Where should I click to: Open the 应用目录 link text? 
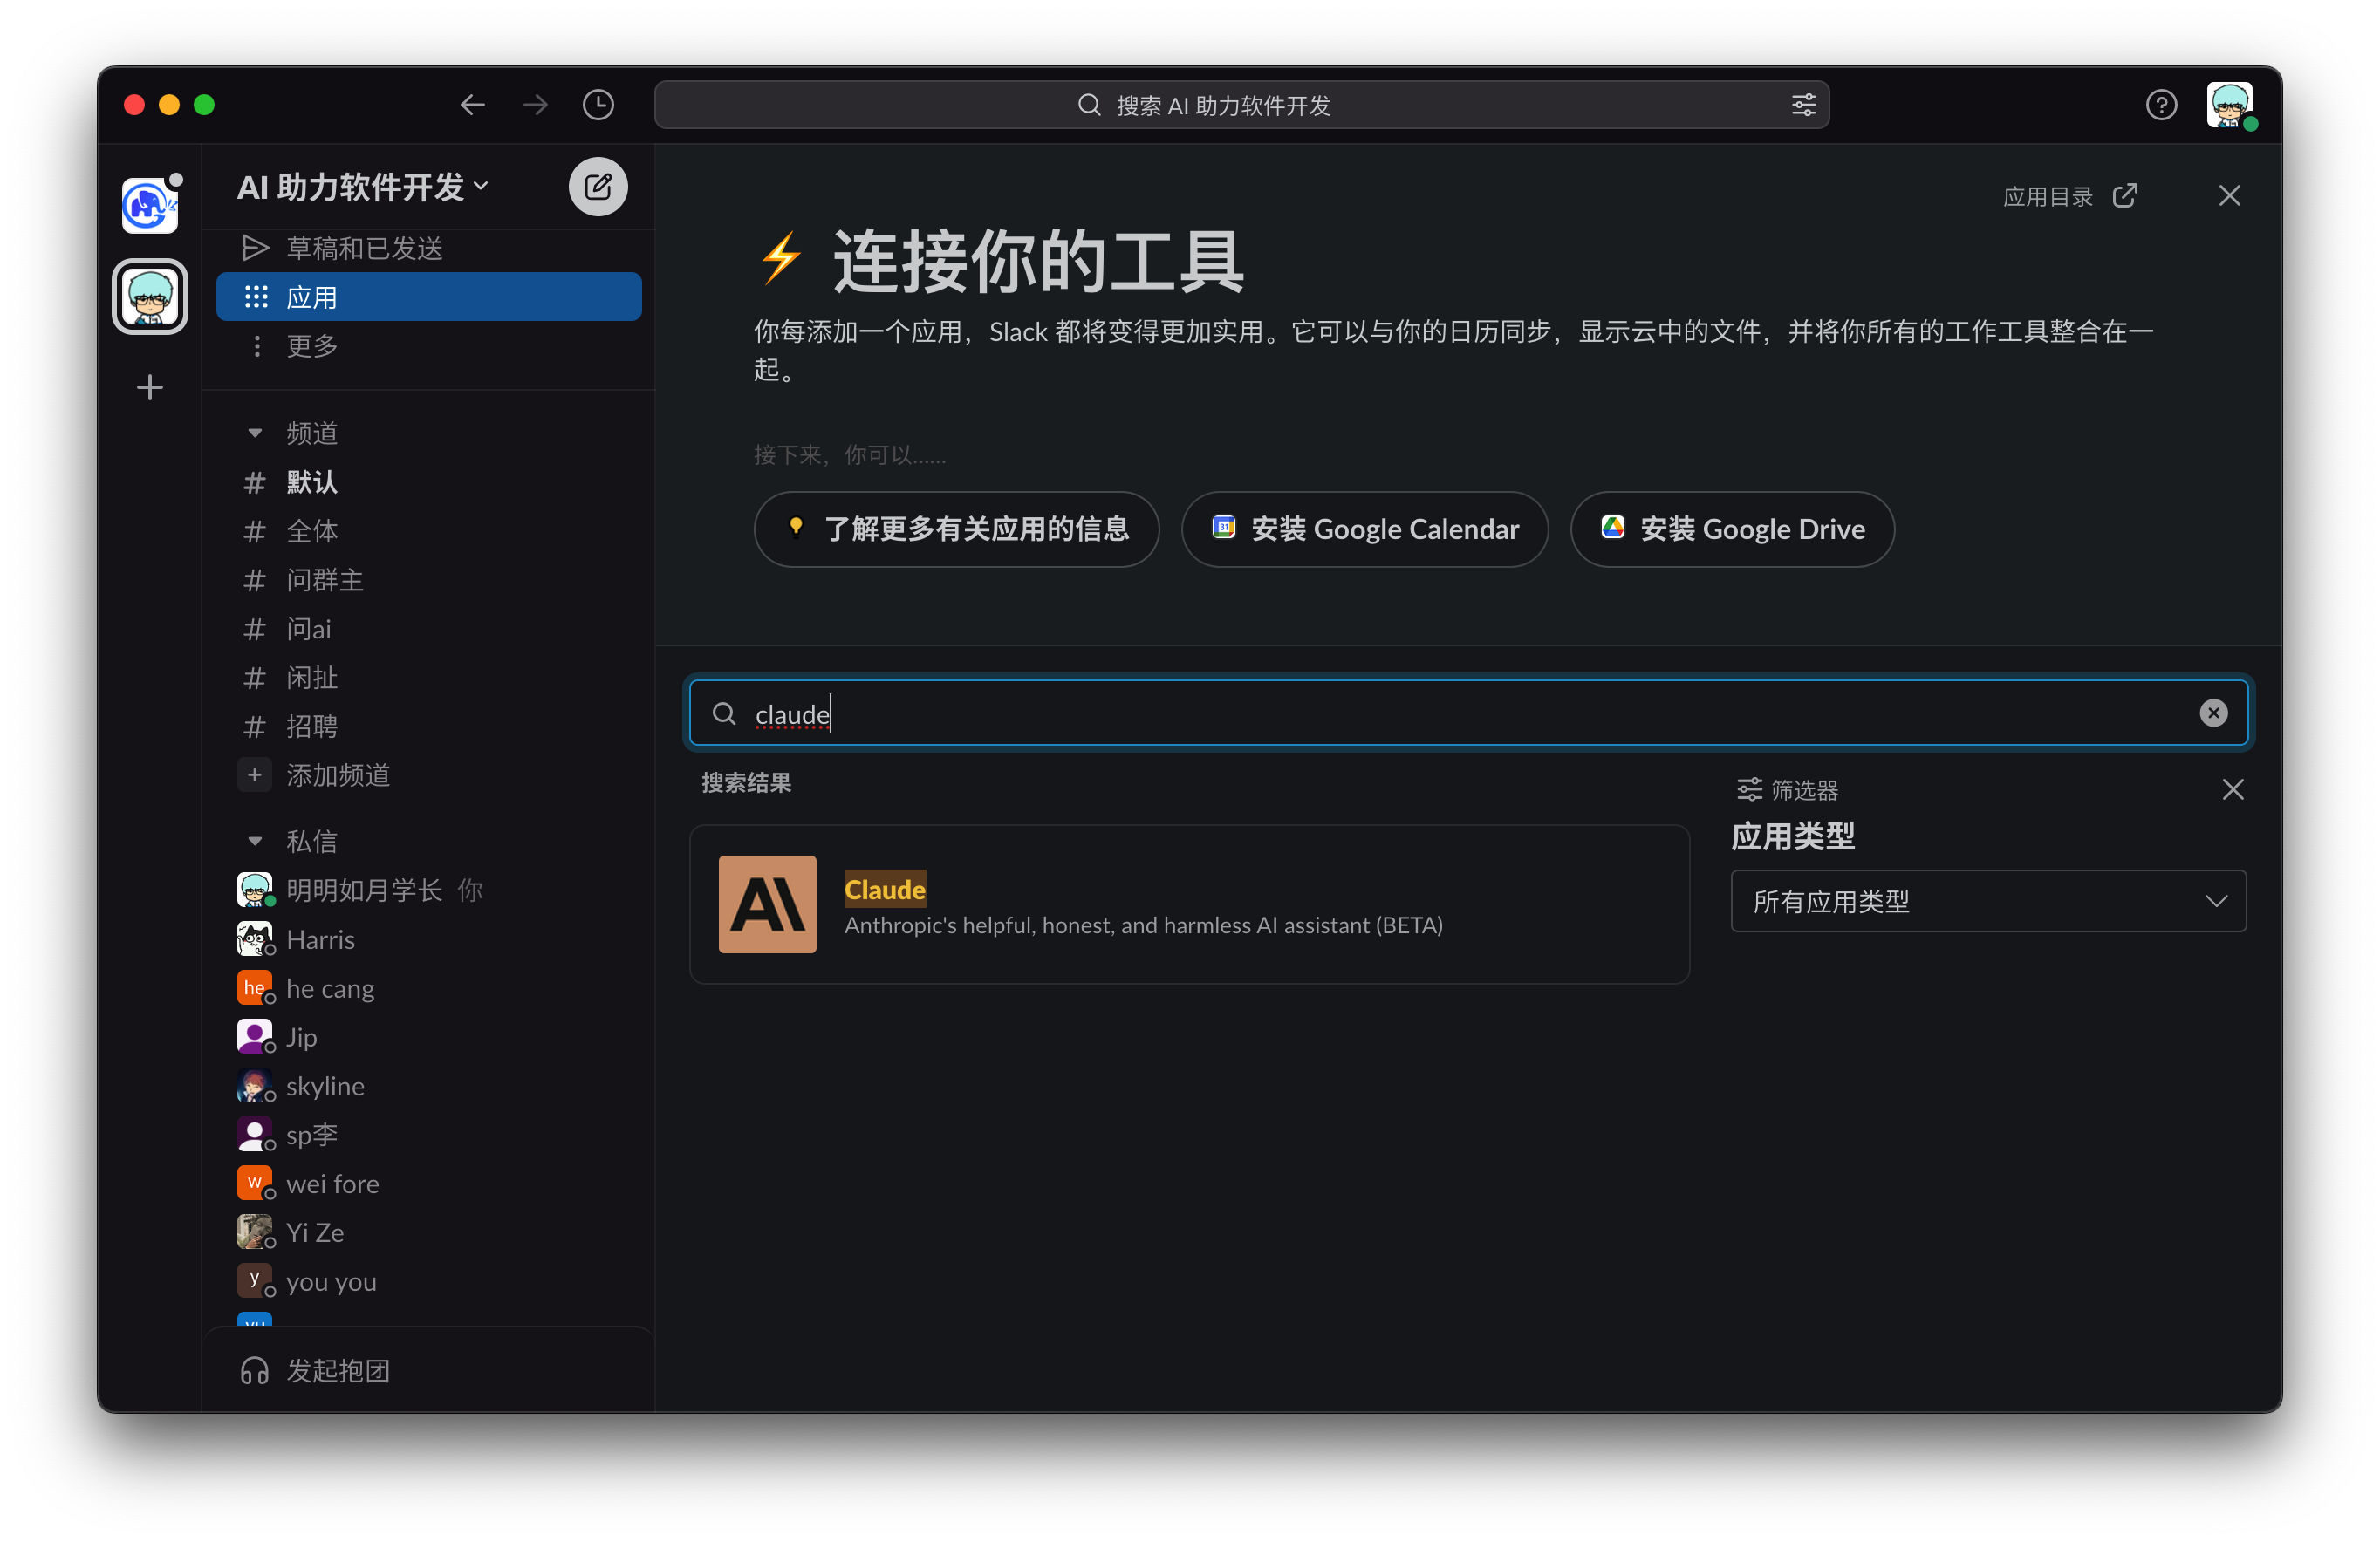point(2047,196)
